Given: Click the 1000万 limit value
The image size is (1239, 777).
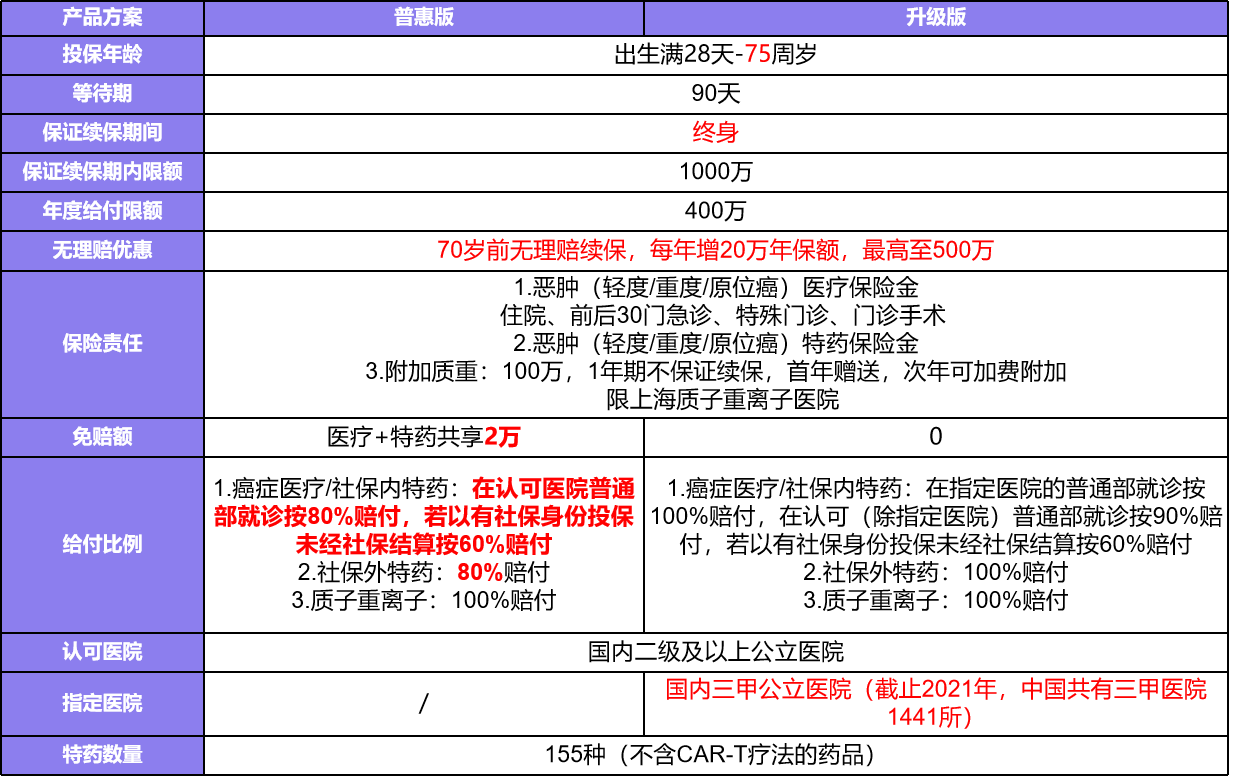Looking at the screenshot, I should pos(715,171).
